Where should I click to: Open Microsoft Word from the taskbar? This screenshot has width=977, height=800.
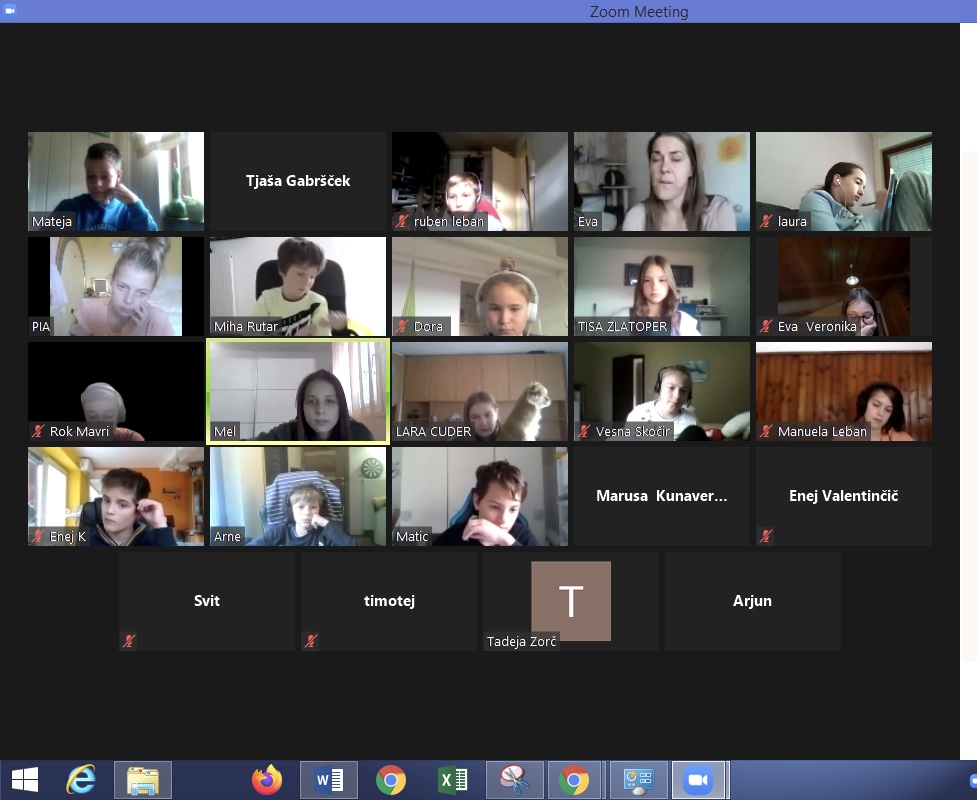point(328,780)
